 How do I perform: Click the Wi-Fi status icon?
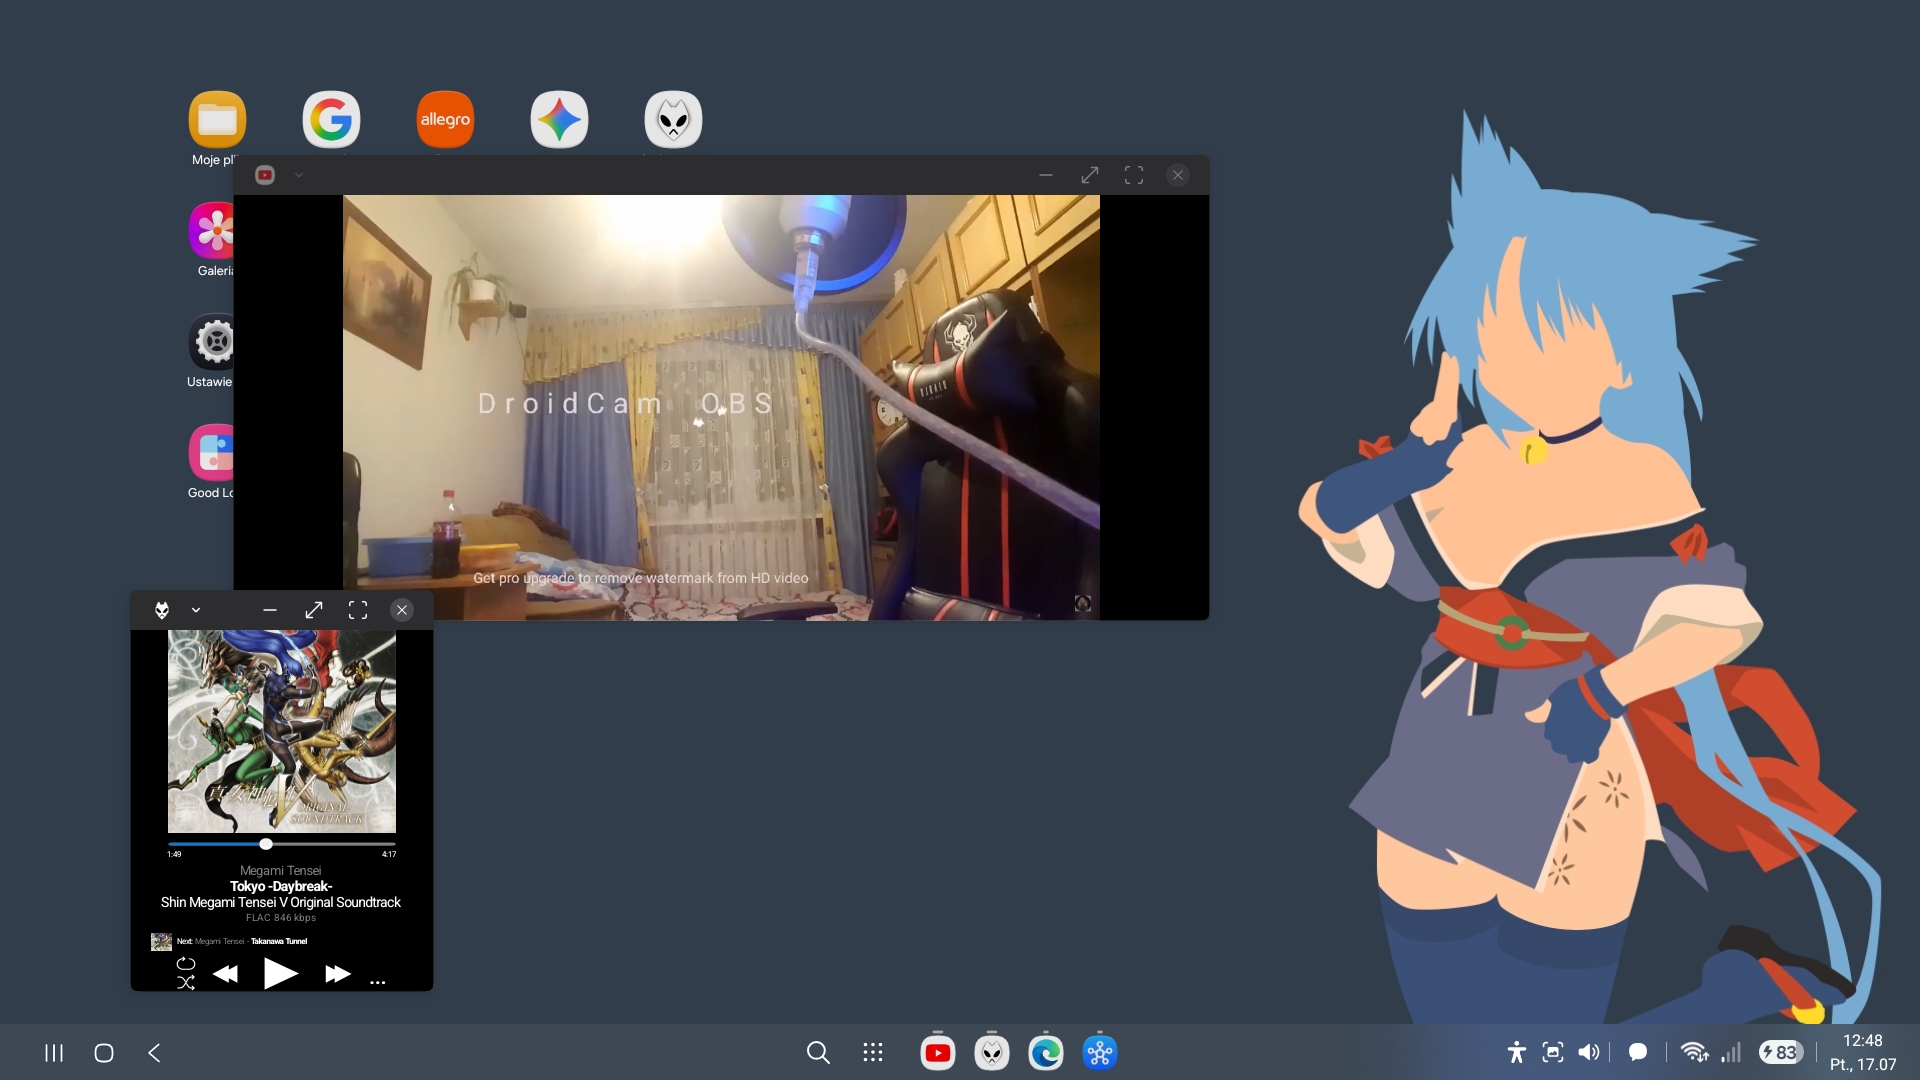1694,1052
